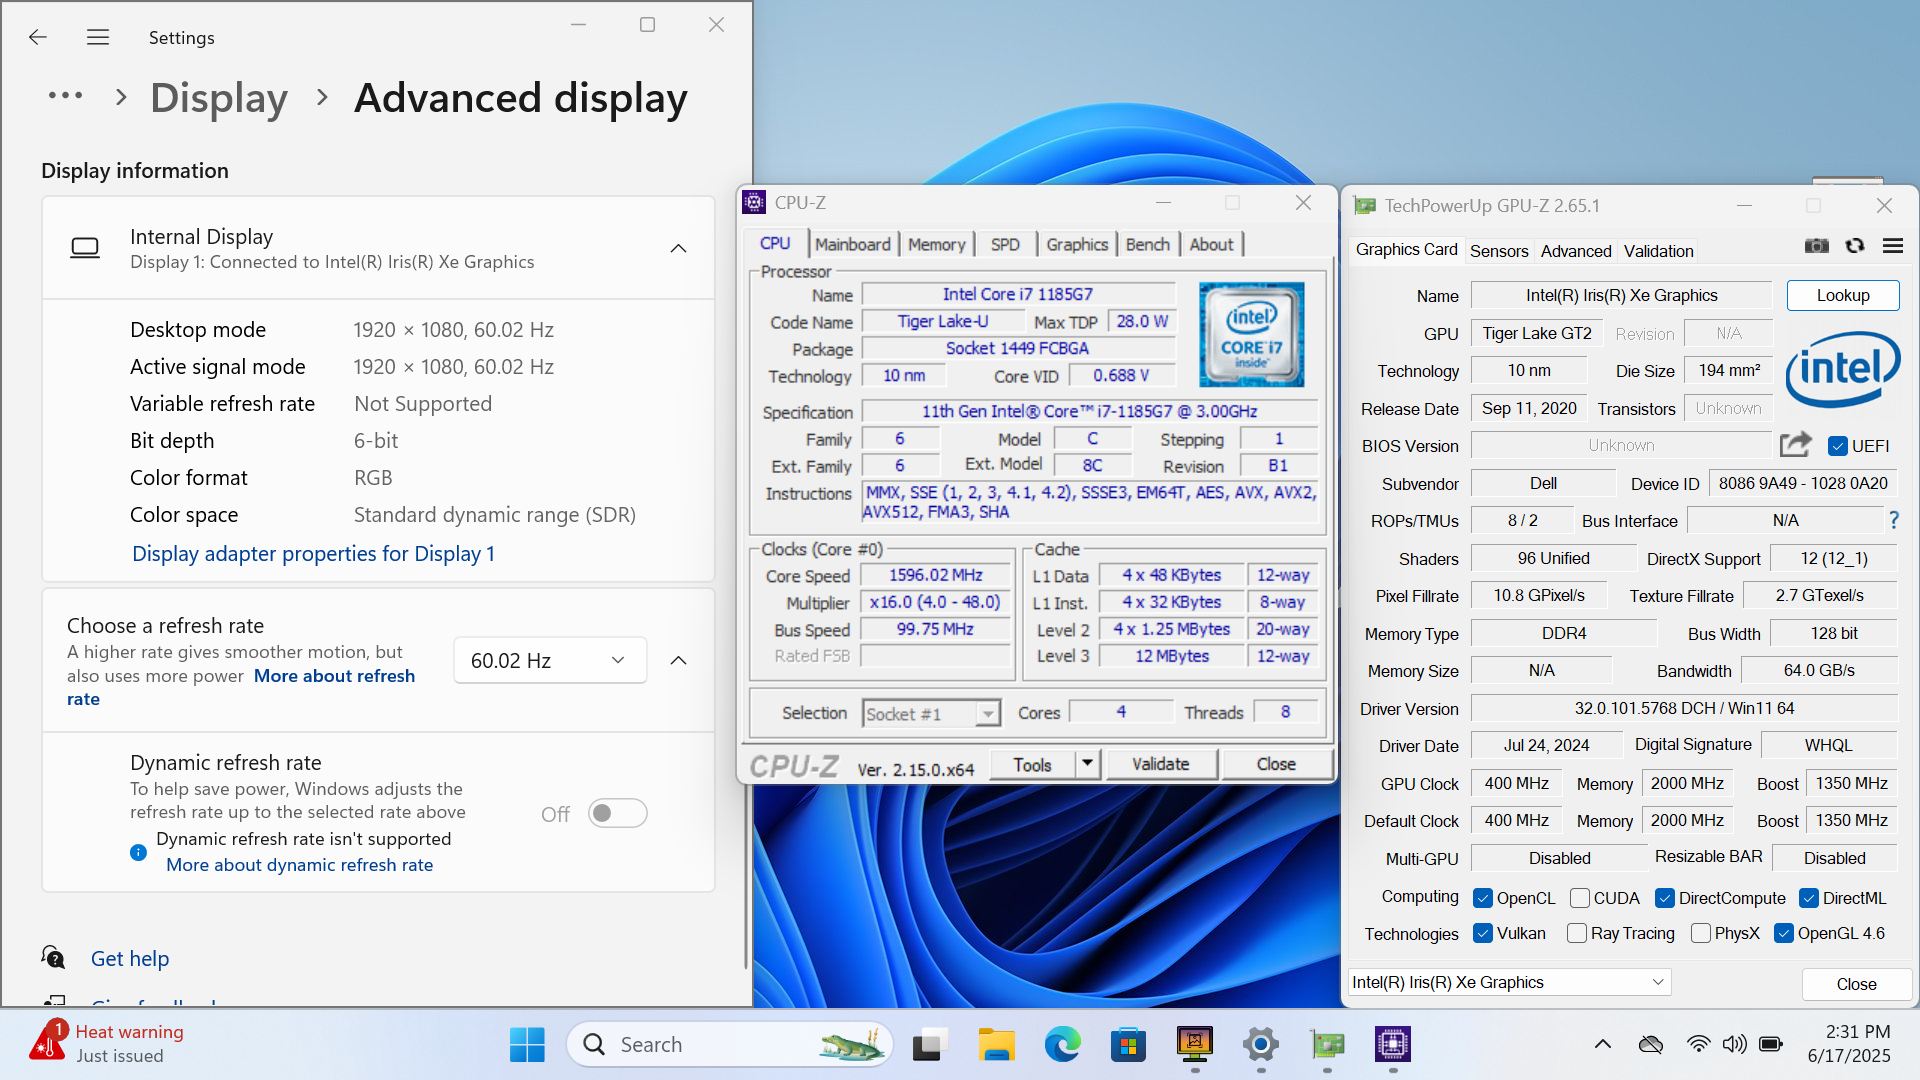Click the Intel logo in GPU-Z
1920x1080 pixels.
1843,369
